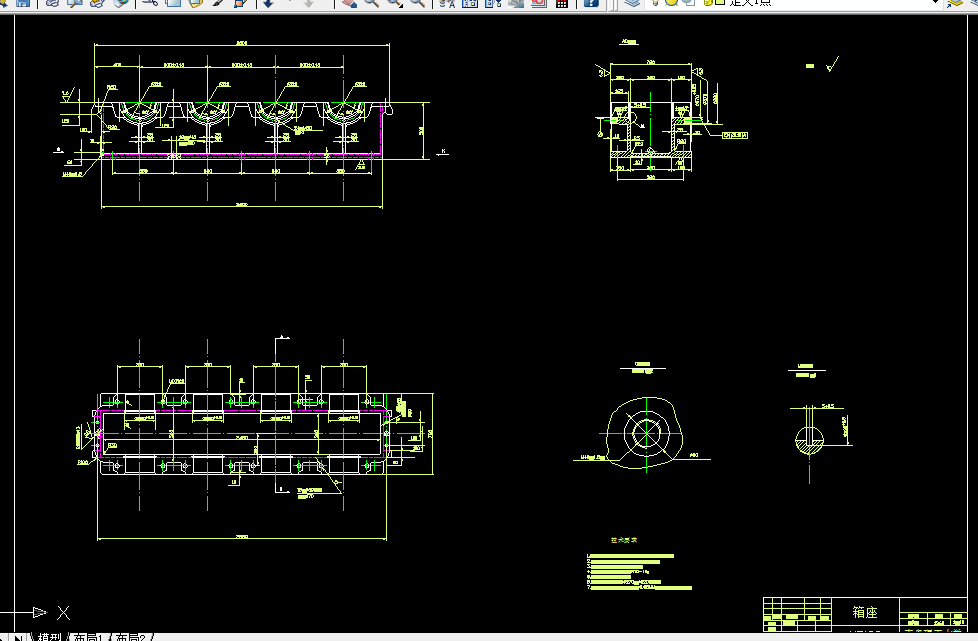Toggle the layer on/off lightbulb
The height and width of the screenshot is (641, 978).
click(656, 2)
